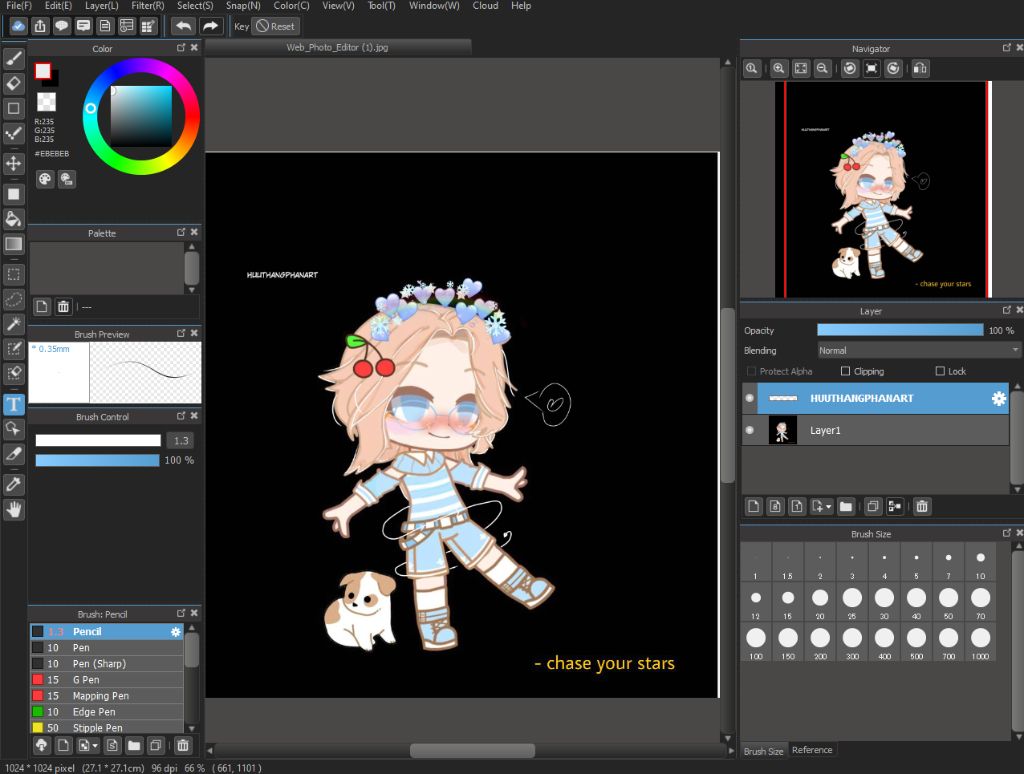The image size is (1024, 774).
Task: Select the Bucket fill tool
Action: click(x=14, y=219)
